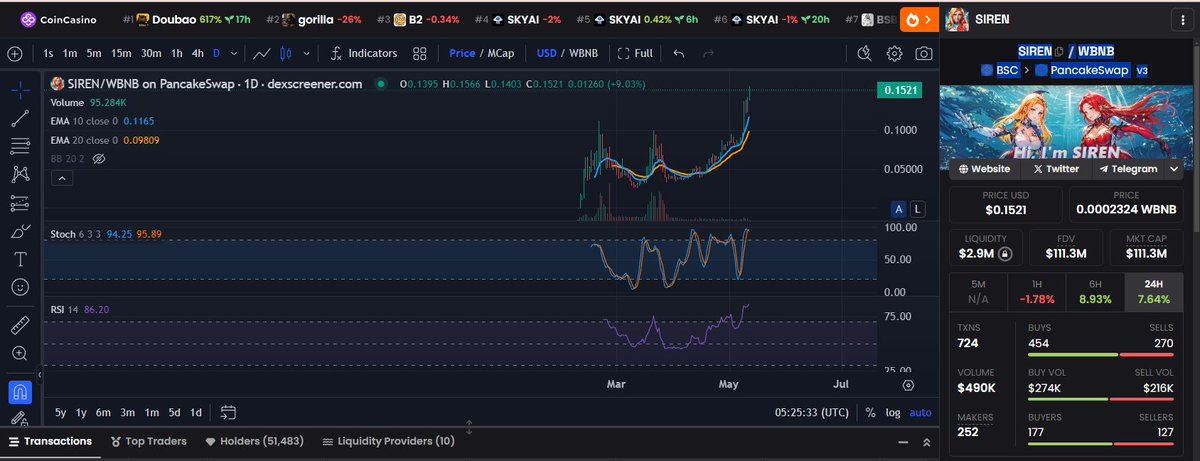This screenshot has height=461, width=1200.
Task: Open the chart style dropdown arrow
Action: 307,53
